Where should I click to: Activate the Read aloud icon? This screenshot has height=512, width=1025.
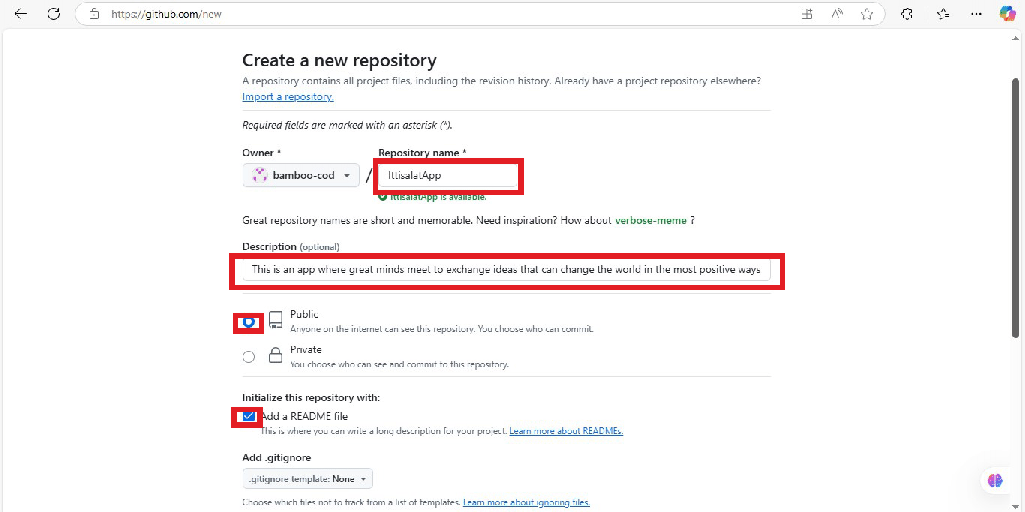click(837, 14)
